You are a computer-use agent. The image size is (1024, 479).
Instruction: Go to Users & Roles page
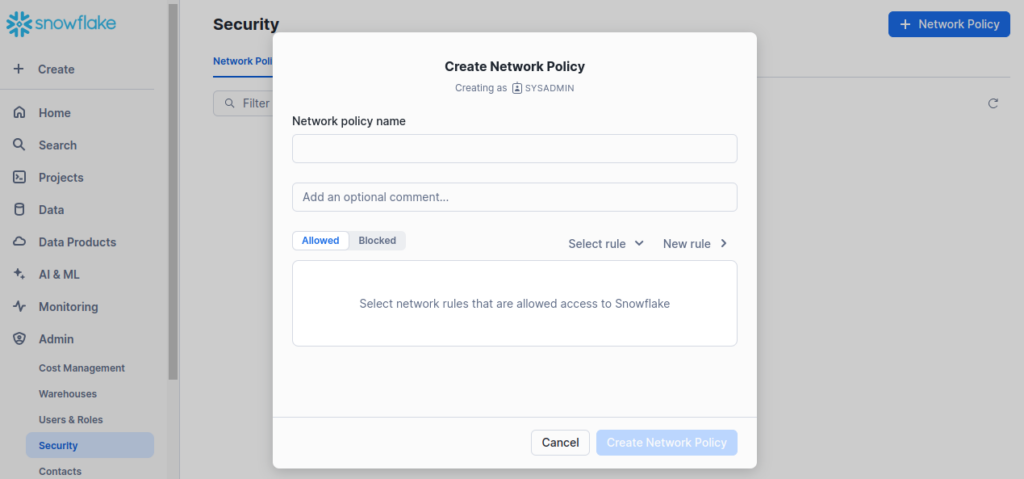point(71,420)
